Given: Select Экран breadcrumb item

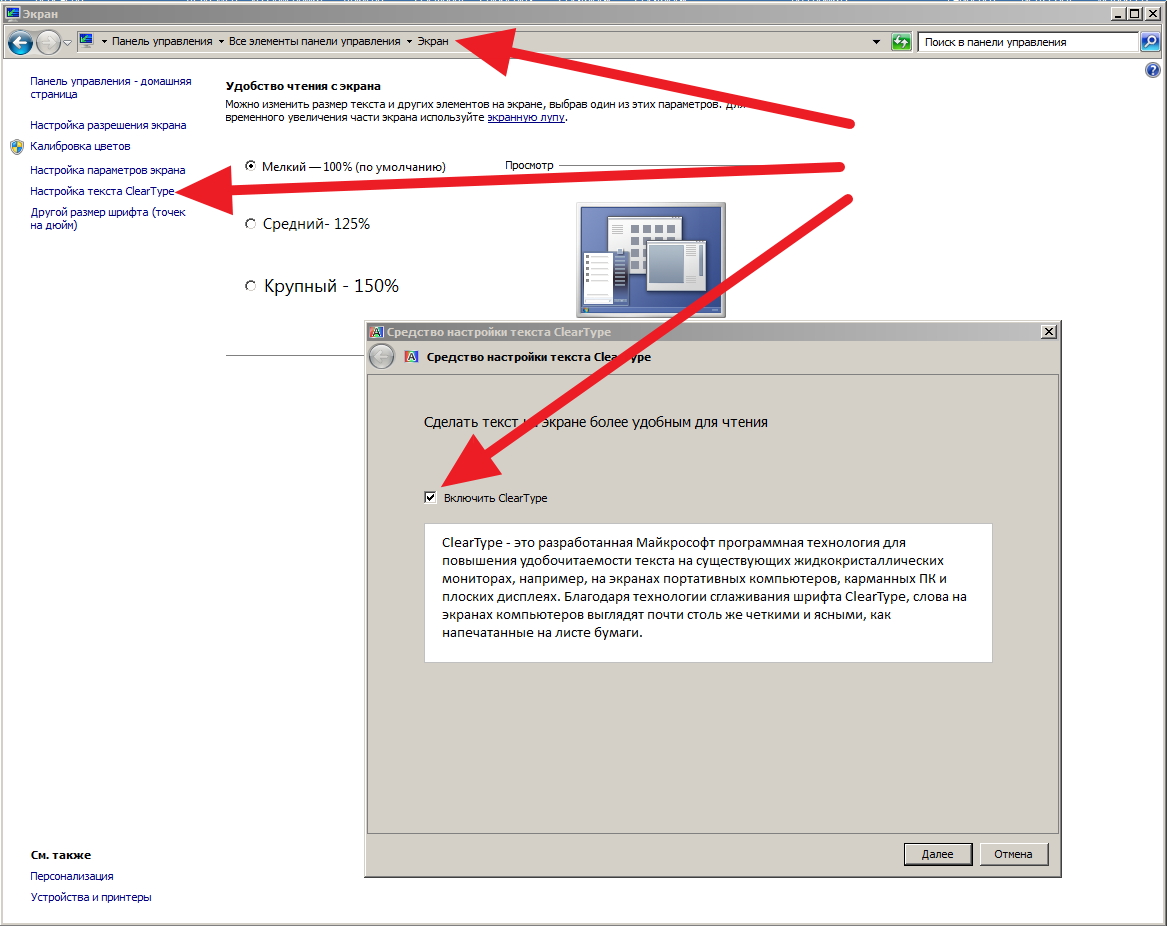Looking at the screenshot, I should [432, 42].
